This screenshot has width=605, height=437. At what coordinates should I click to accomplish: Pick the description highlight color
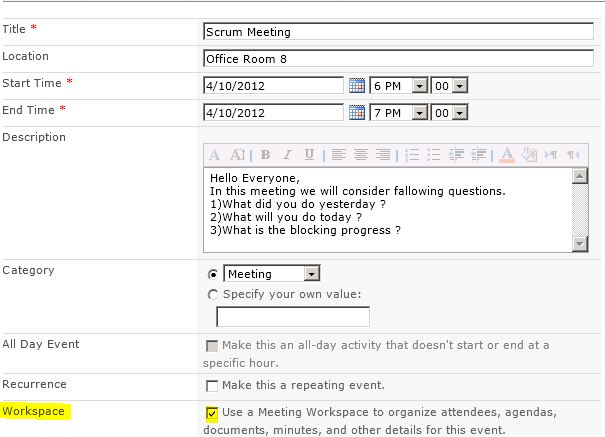pyautogui.click(x=529, y=155)
